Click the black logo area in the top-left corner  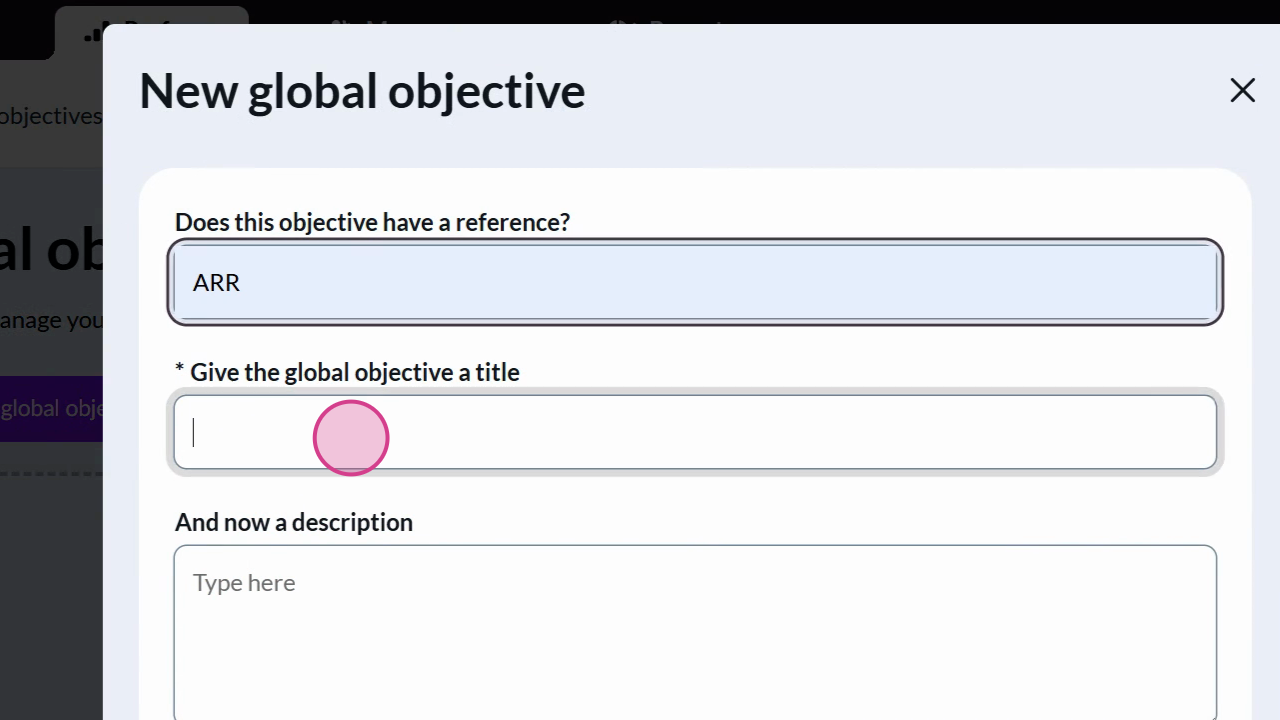[25, 30]
